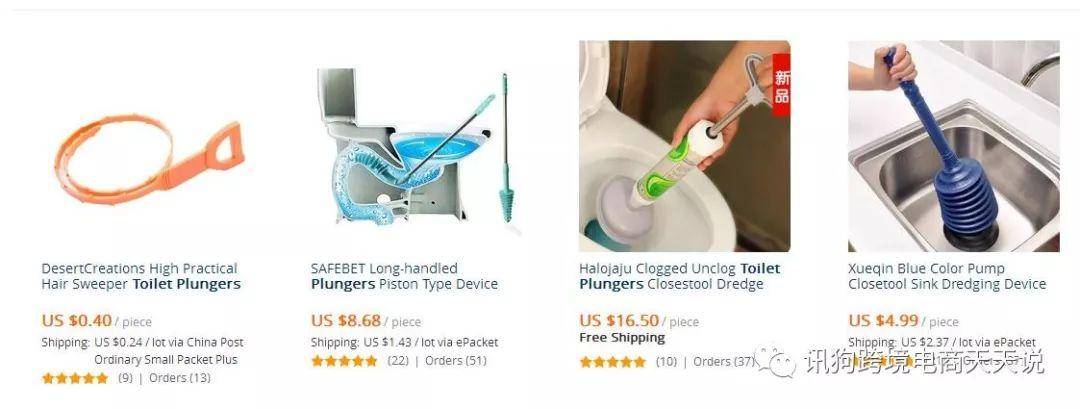Open the SAFEBET Long-handled Plungers title link
This screenshot has width=1080, height=409.
[x=404, y=276]
